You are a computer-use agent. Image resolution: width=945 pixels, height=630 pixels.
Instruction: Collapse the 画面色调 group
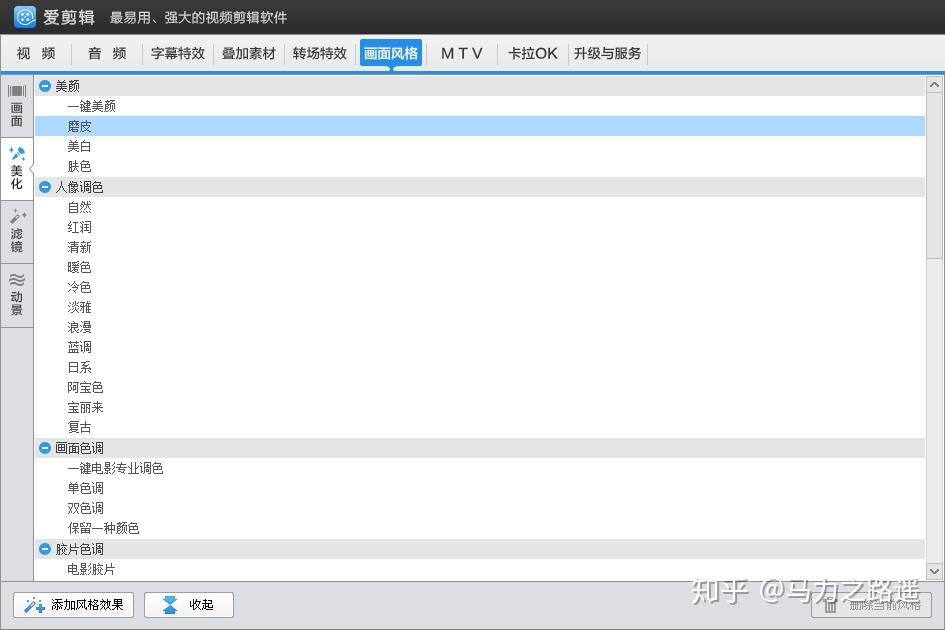coord(46,448)
